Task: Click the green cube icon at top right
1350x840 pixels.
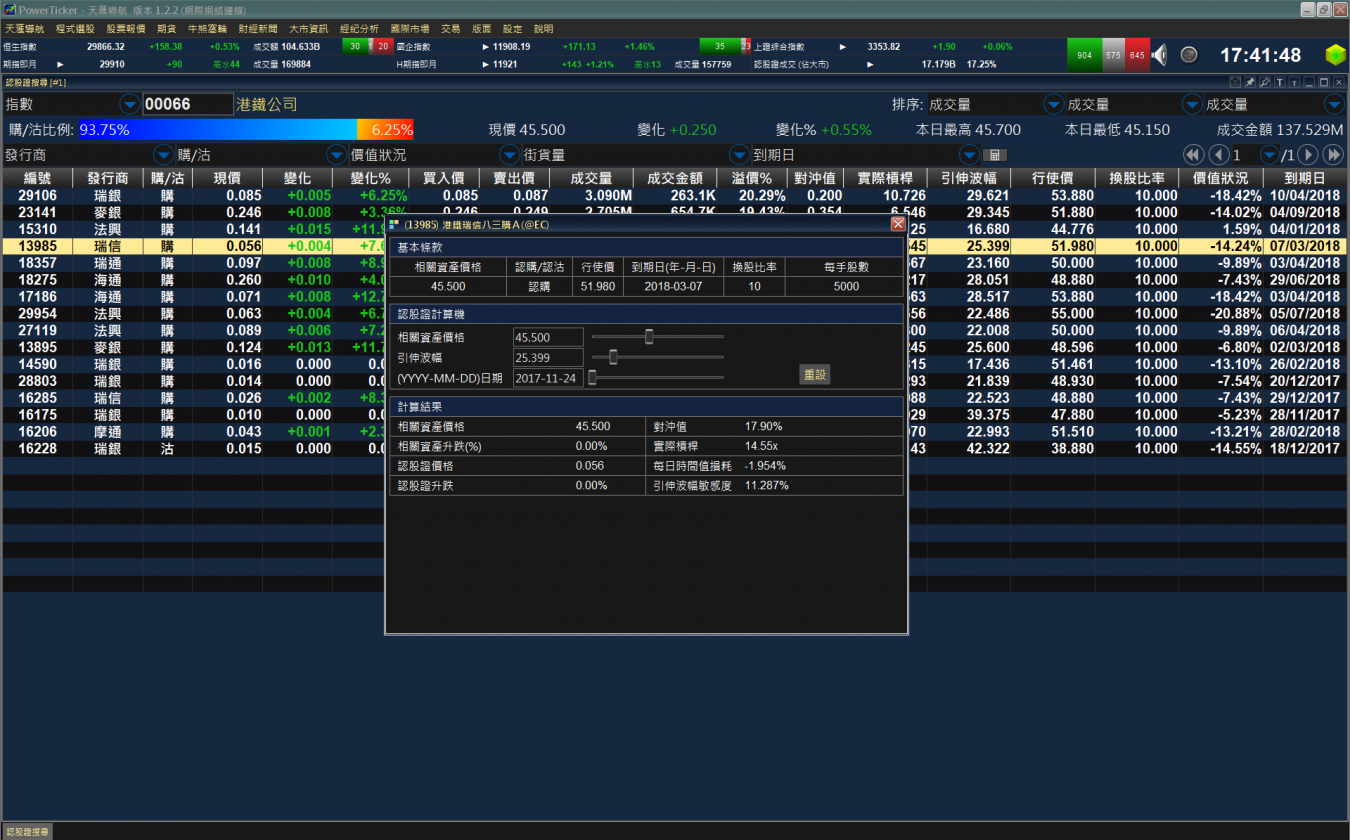Action: coord(1335,55)
